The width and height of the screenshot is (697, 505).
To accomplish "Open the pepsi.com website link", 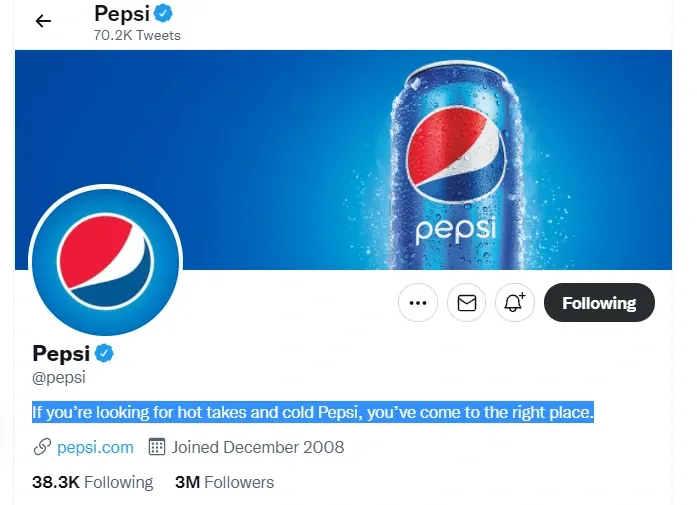I will tap(95, 447).
